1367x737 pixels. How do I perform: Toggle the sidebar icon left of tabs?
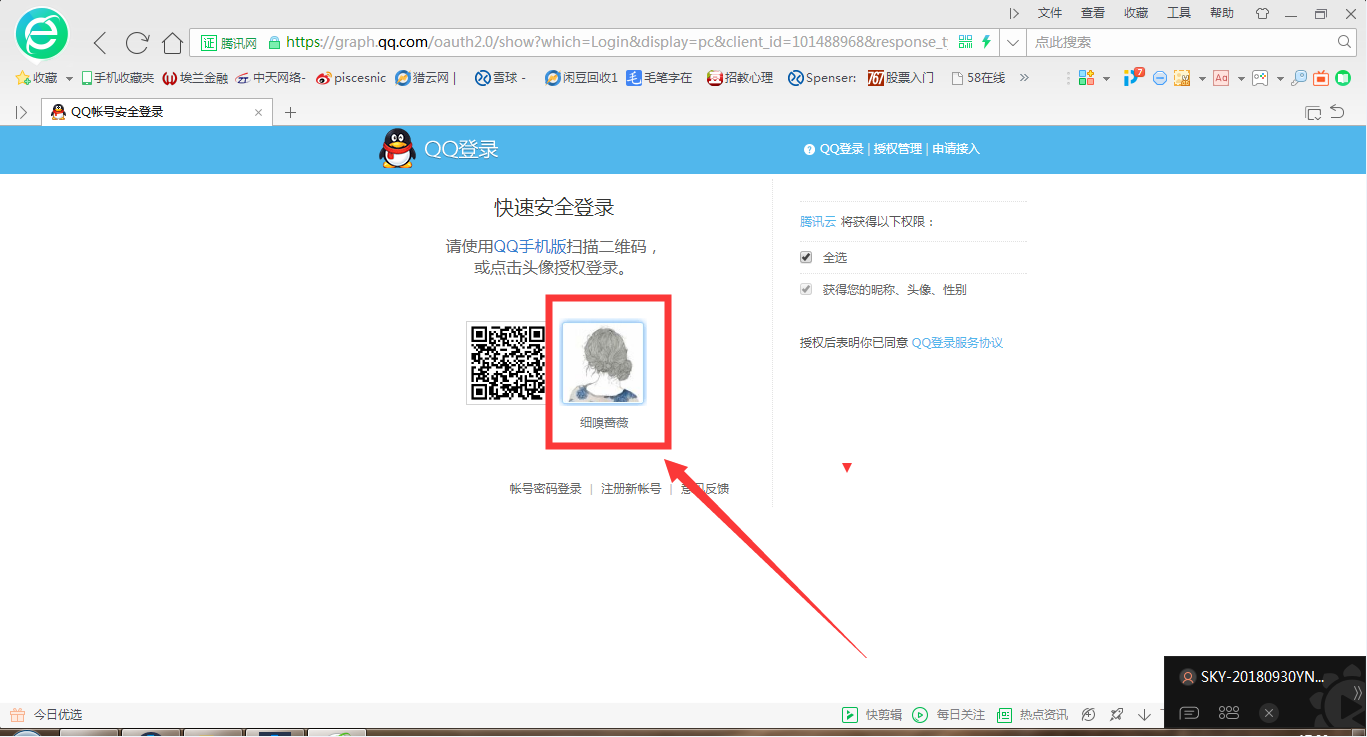point(21,112)
